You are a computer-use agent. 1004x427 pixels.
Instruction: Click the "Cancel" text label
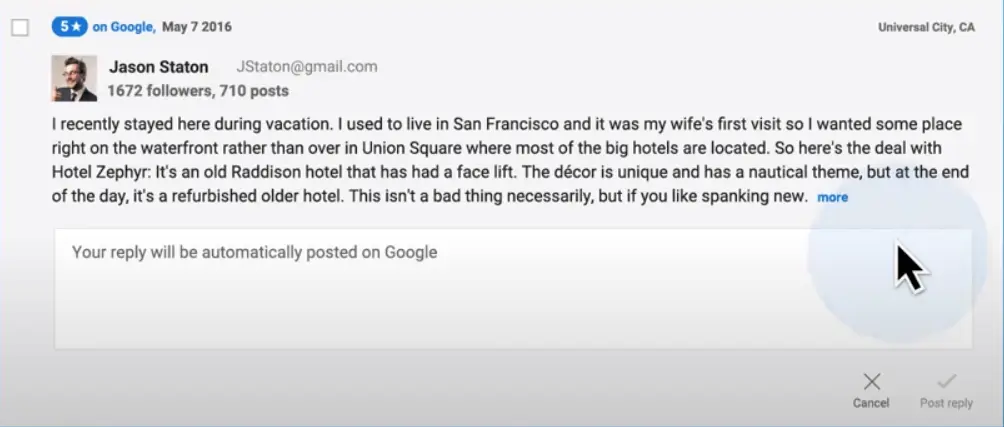[x=871, y=403]
